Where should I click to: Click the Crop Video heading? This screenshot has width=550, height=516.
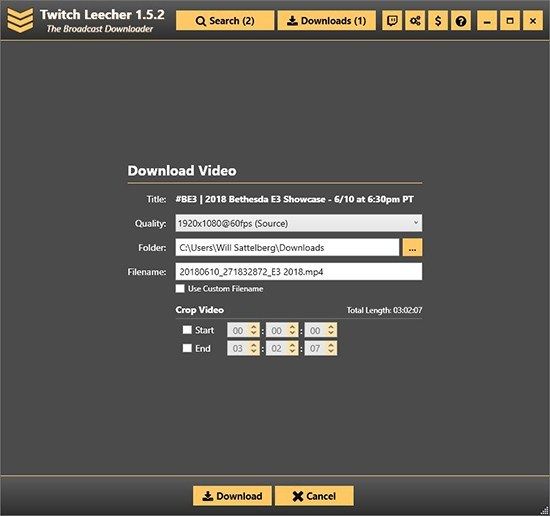coord(200,310)
